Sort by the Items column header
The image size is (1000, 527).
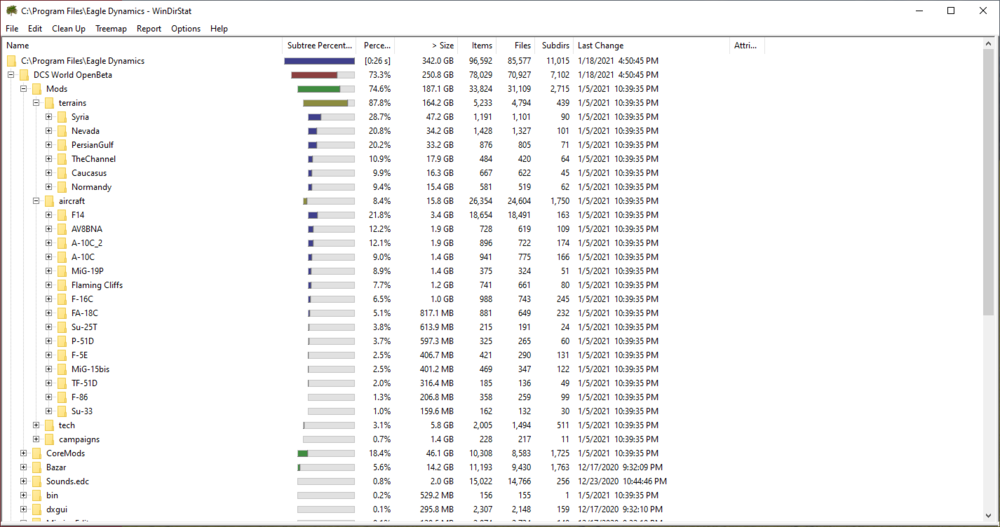pos(477,45)
